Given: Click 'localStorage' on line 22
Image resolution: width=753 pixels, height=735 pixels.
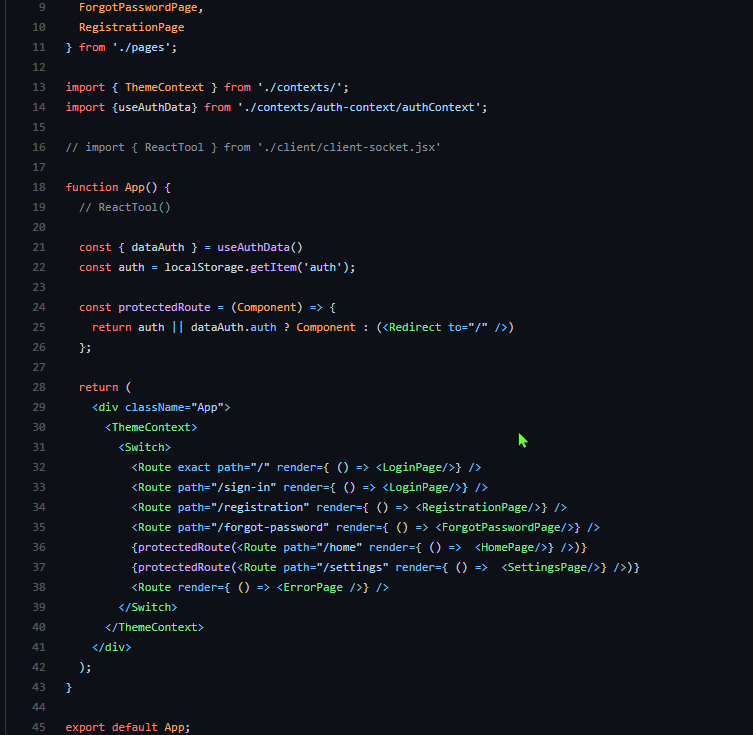Looking at the screenshot, I should tap(204, 267).
